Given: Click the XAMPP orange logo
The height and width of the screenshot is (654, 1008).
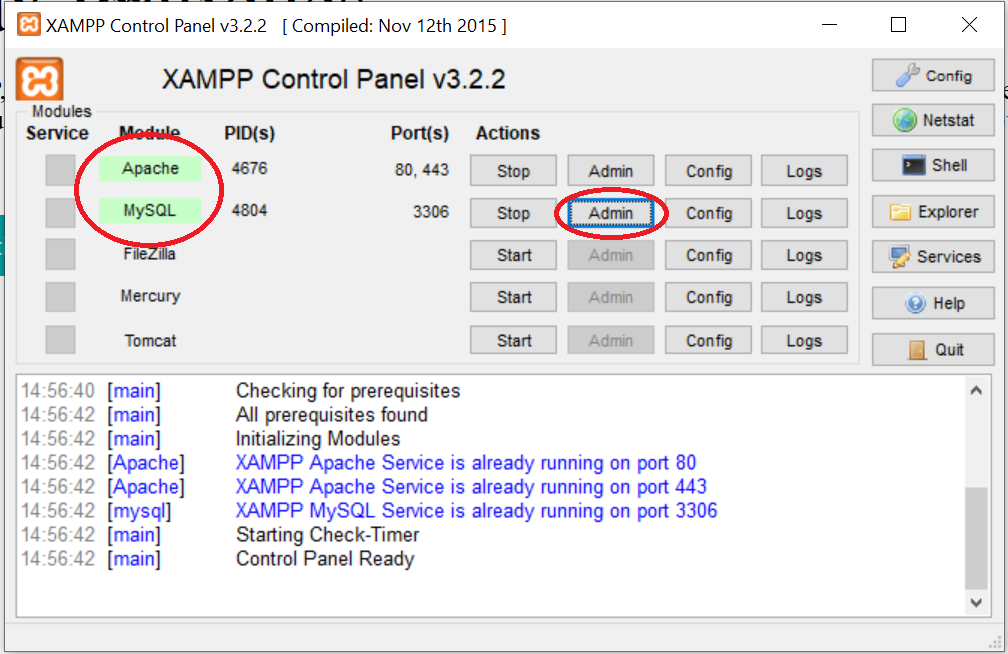Looking at the screenshot, I should tap(40, 79).
